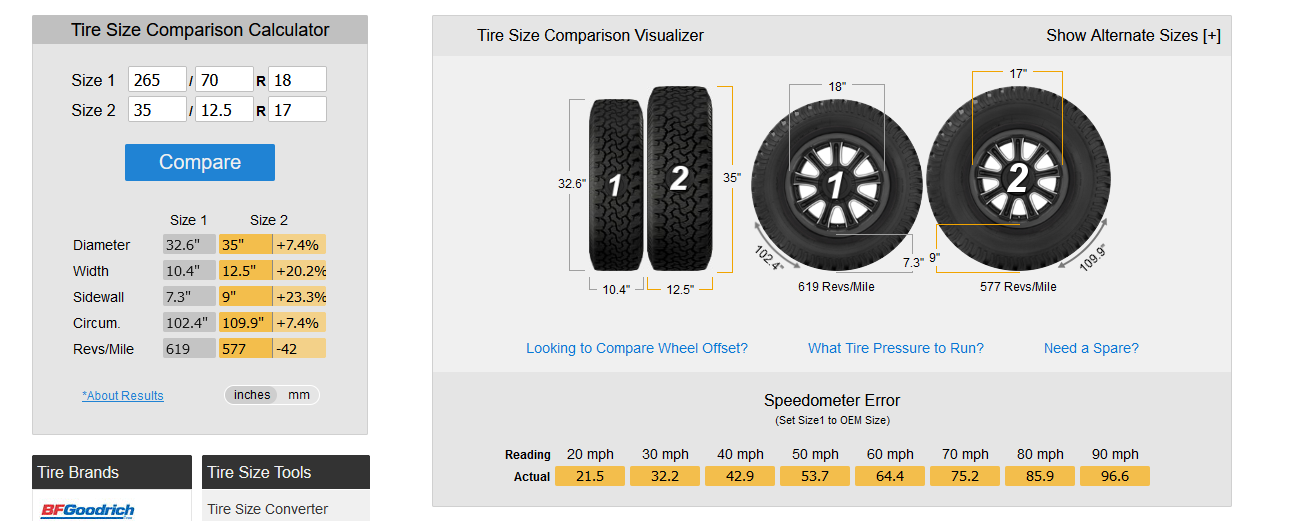Open Looking to Compare Wheel Offset link

pyautogui.click(x=637, y=348)
